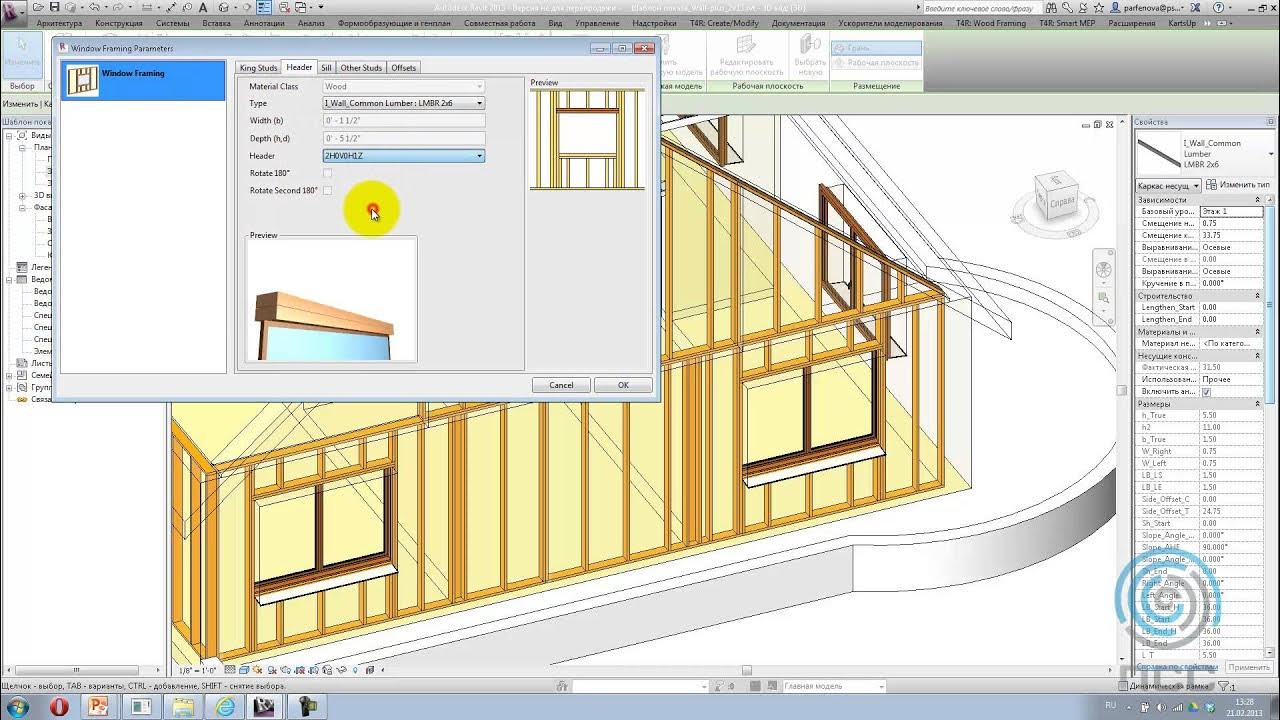This screenshot has height=720, width=1280.
Task: Select the Text 'A' tool in quick access toolbar
Action: 203,7
